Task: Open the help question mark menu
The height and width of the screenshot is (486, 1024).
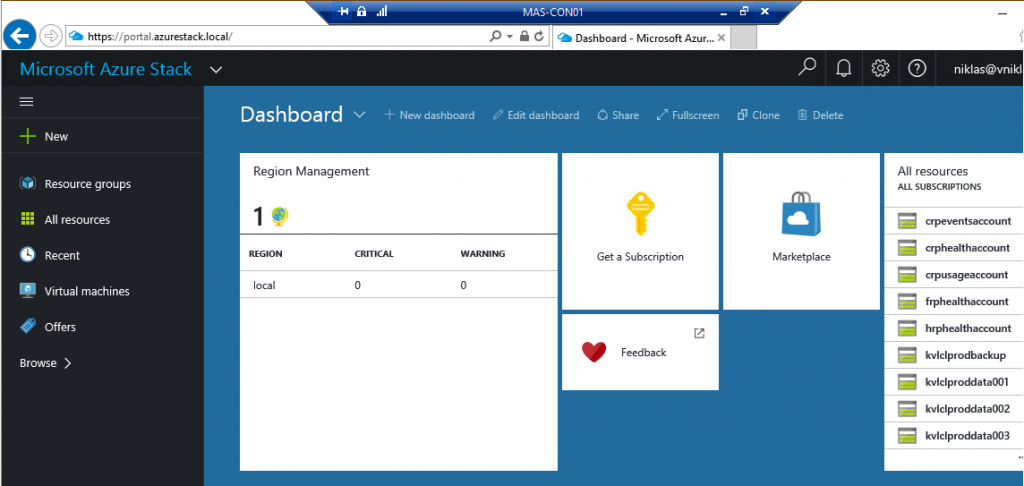Action: click(x=918, y=68)
